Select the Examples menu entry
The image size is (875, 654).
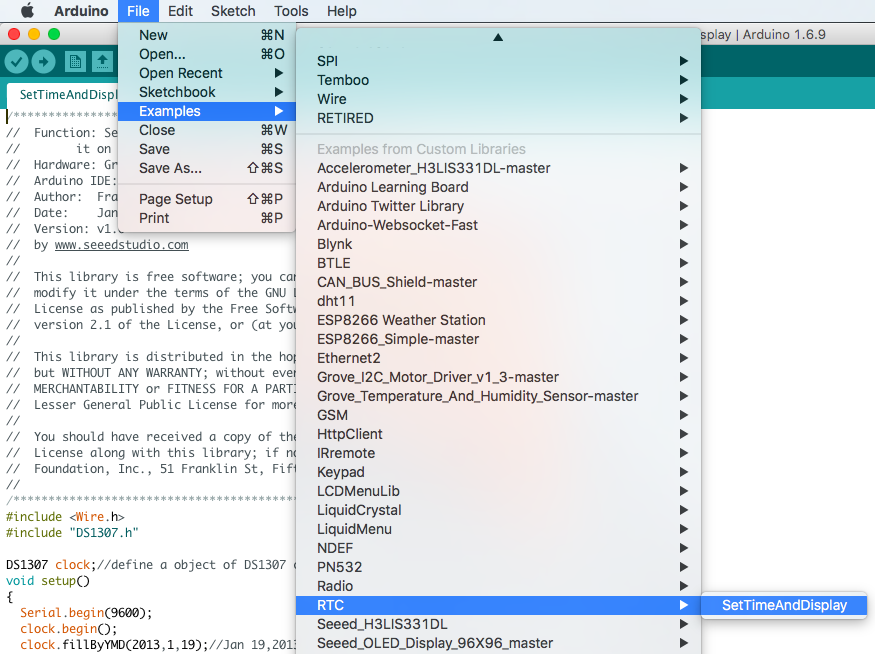click(x=206, y=111)
